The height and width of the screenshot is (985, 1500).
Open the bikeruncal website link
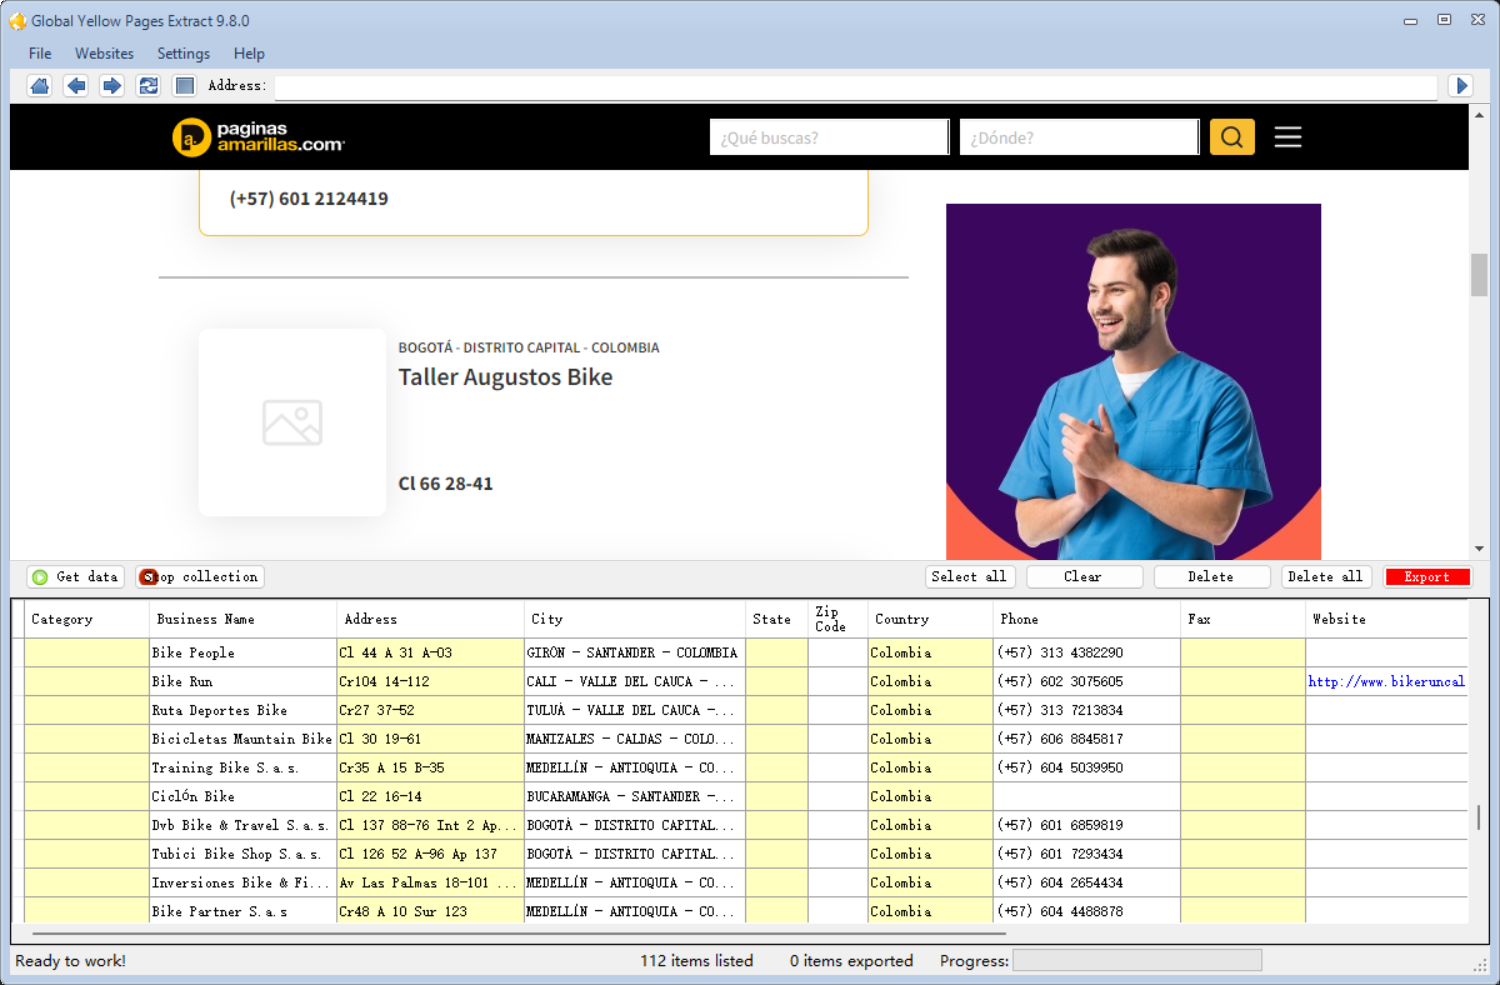(1386, 682)
